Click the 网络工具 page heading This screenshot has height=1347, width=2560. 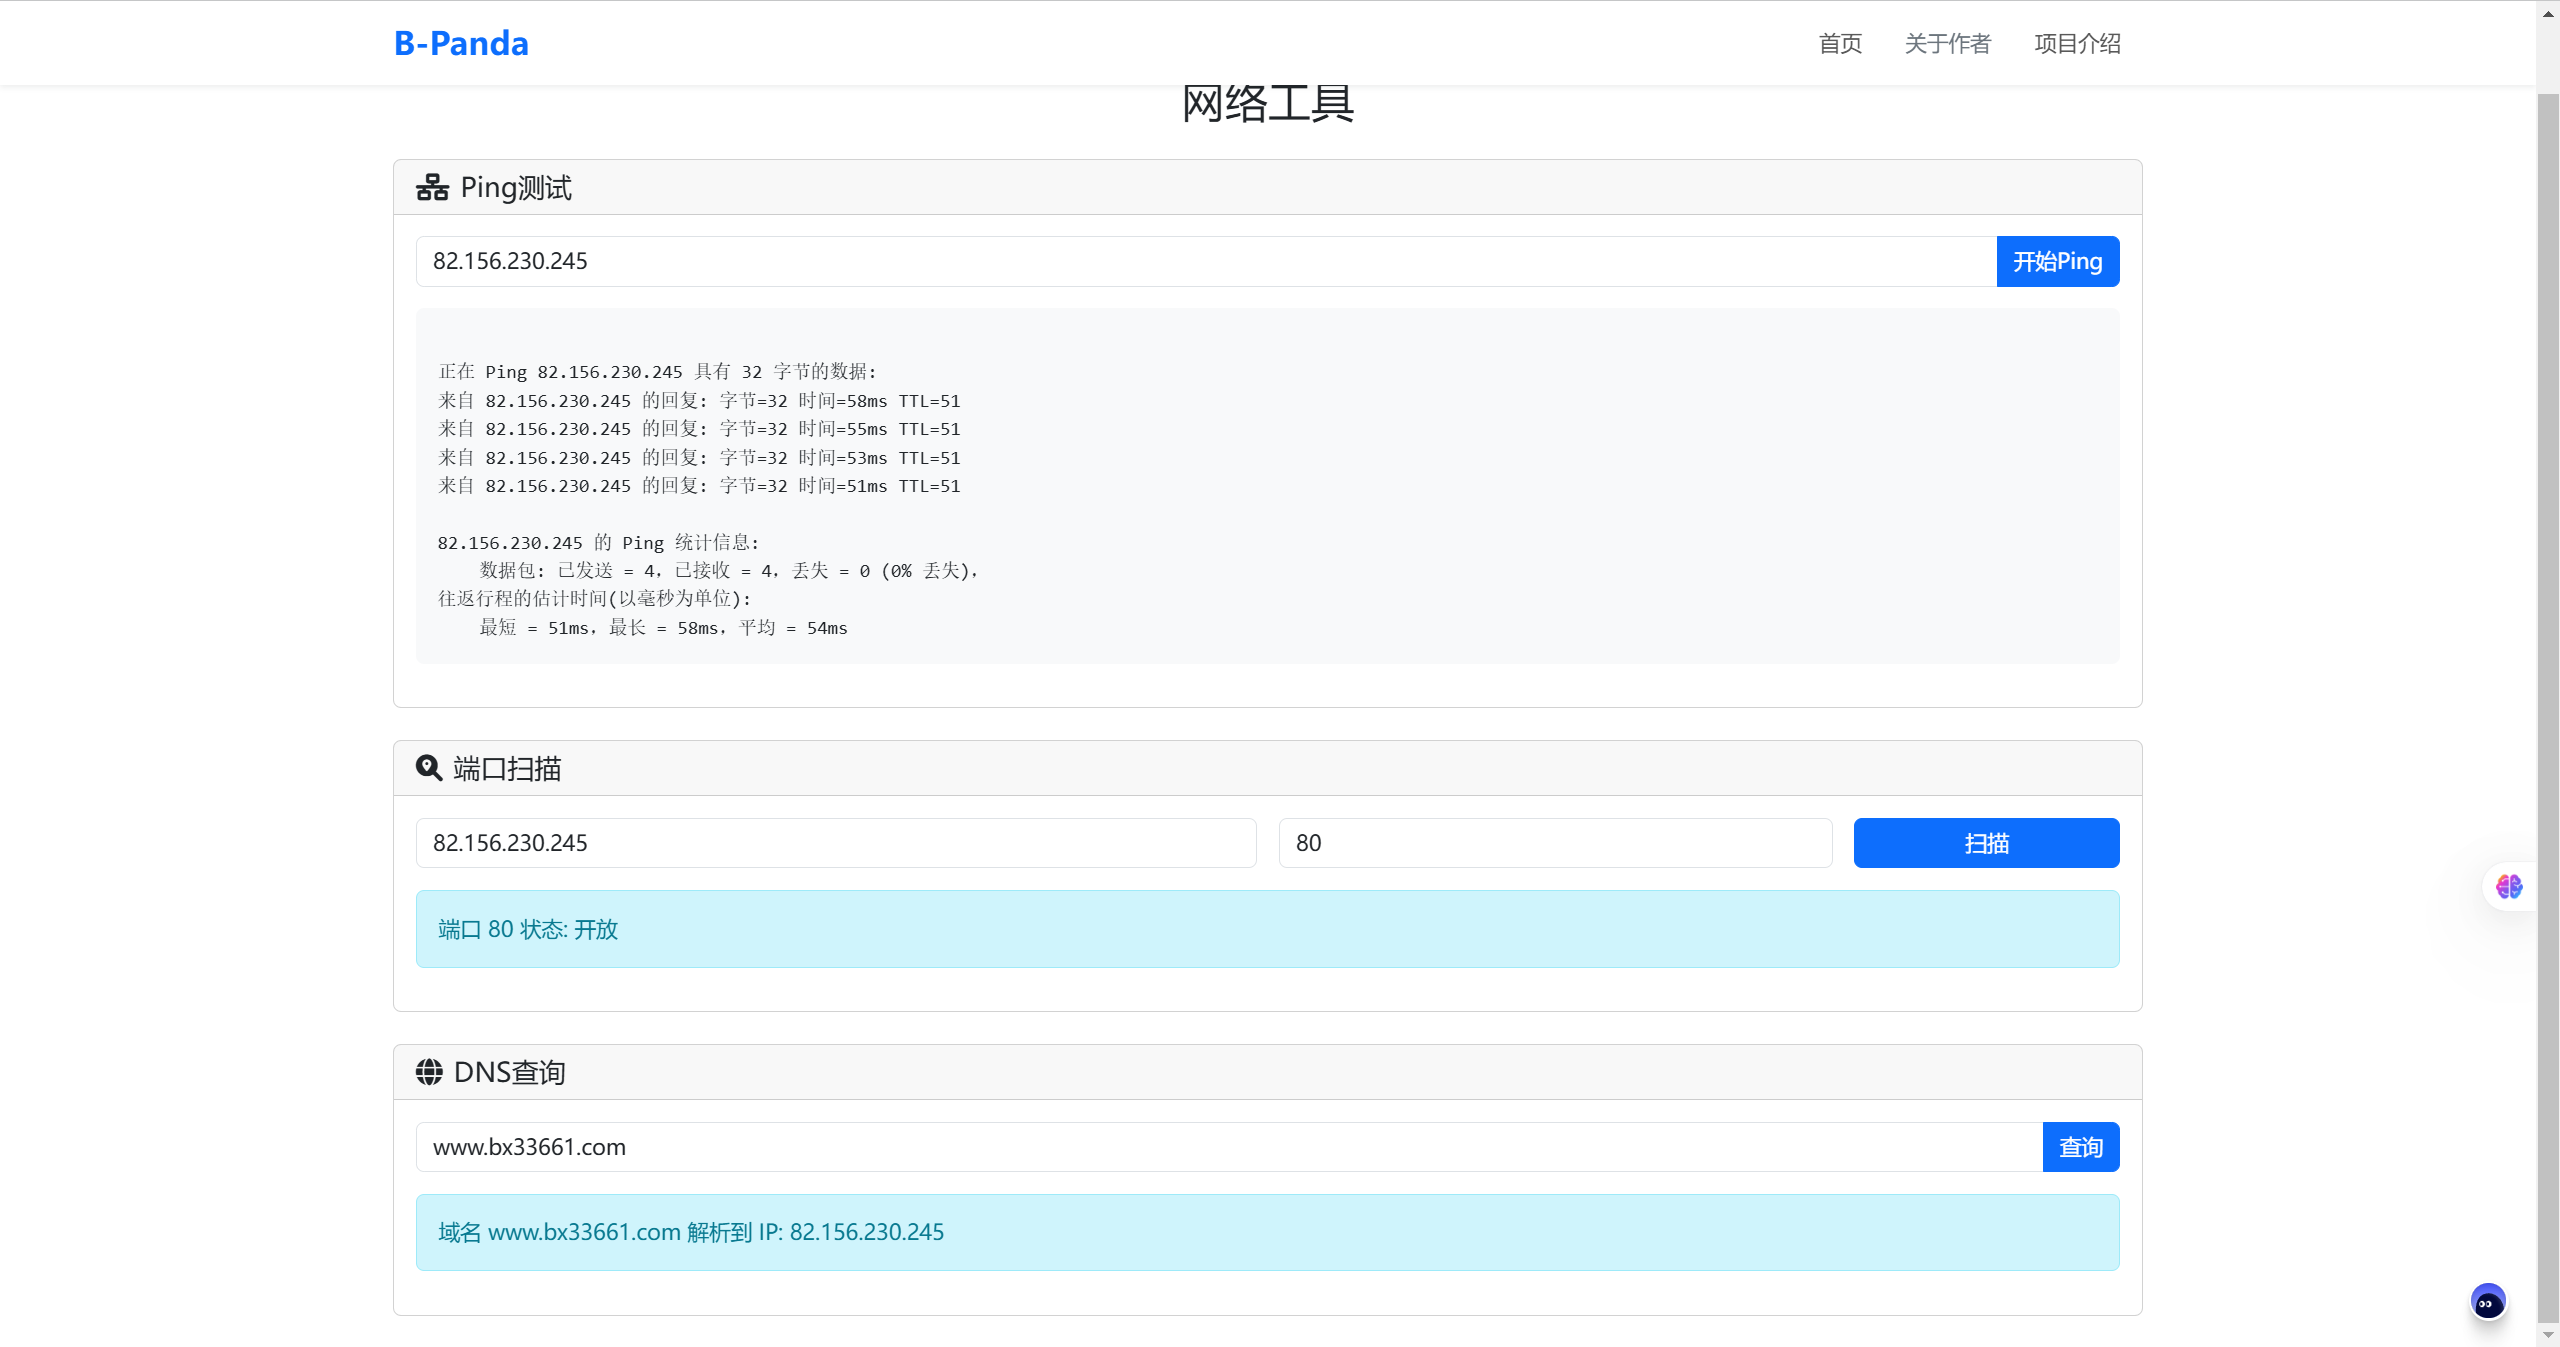coord(1268,104)
